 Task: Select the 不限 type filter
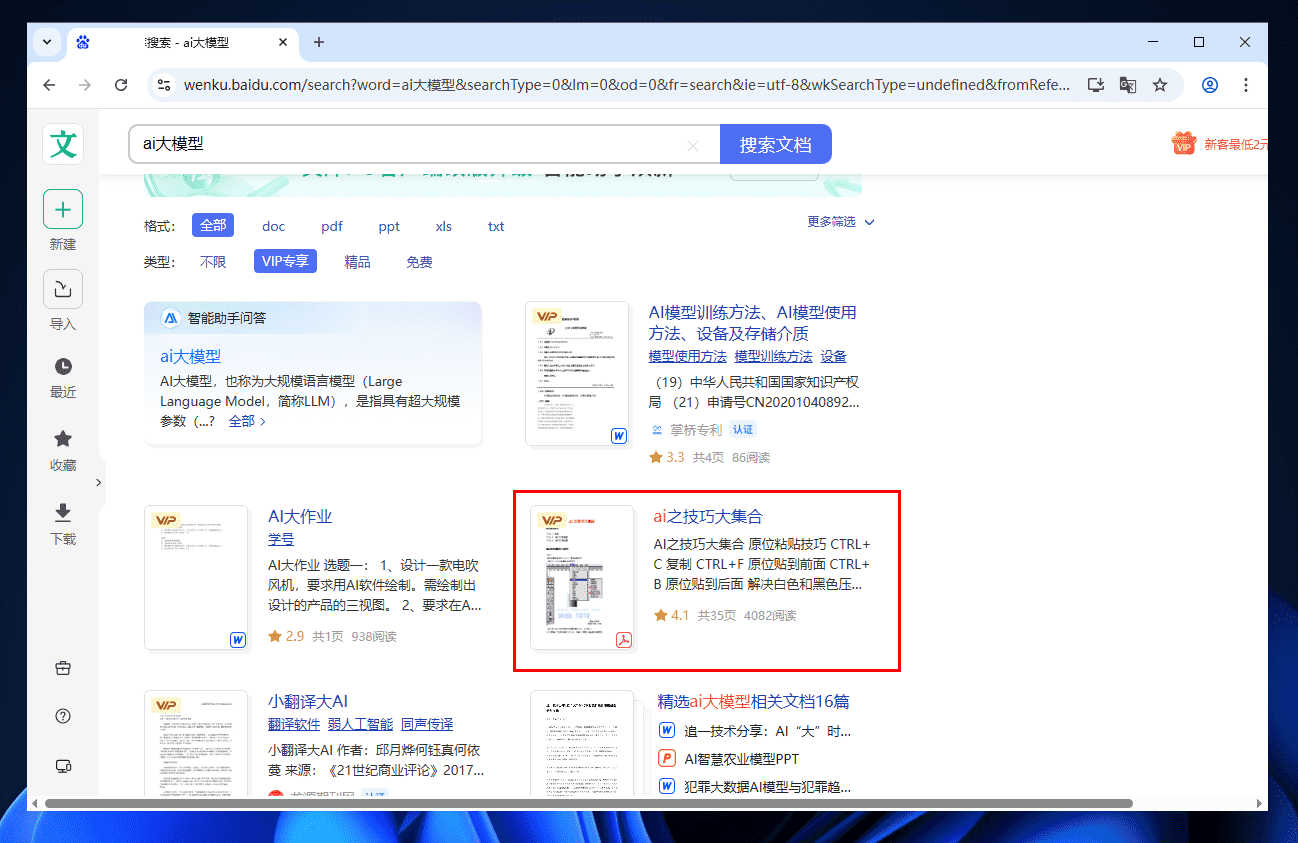(x=213, y=262)
